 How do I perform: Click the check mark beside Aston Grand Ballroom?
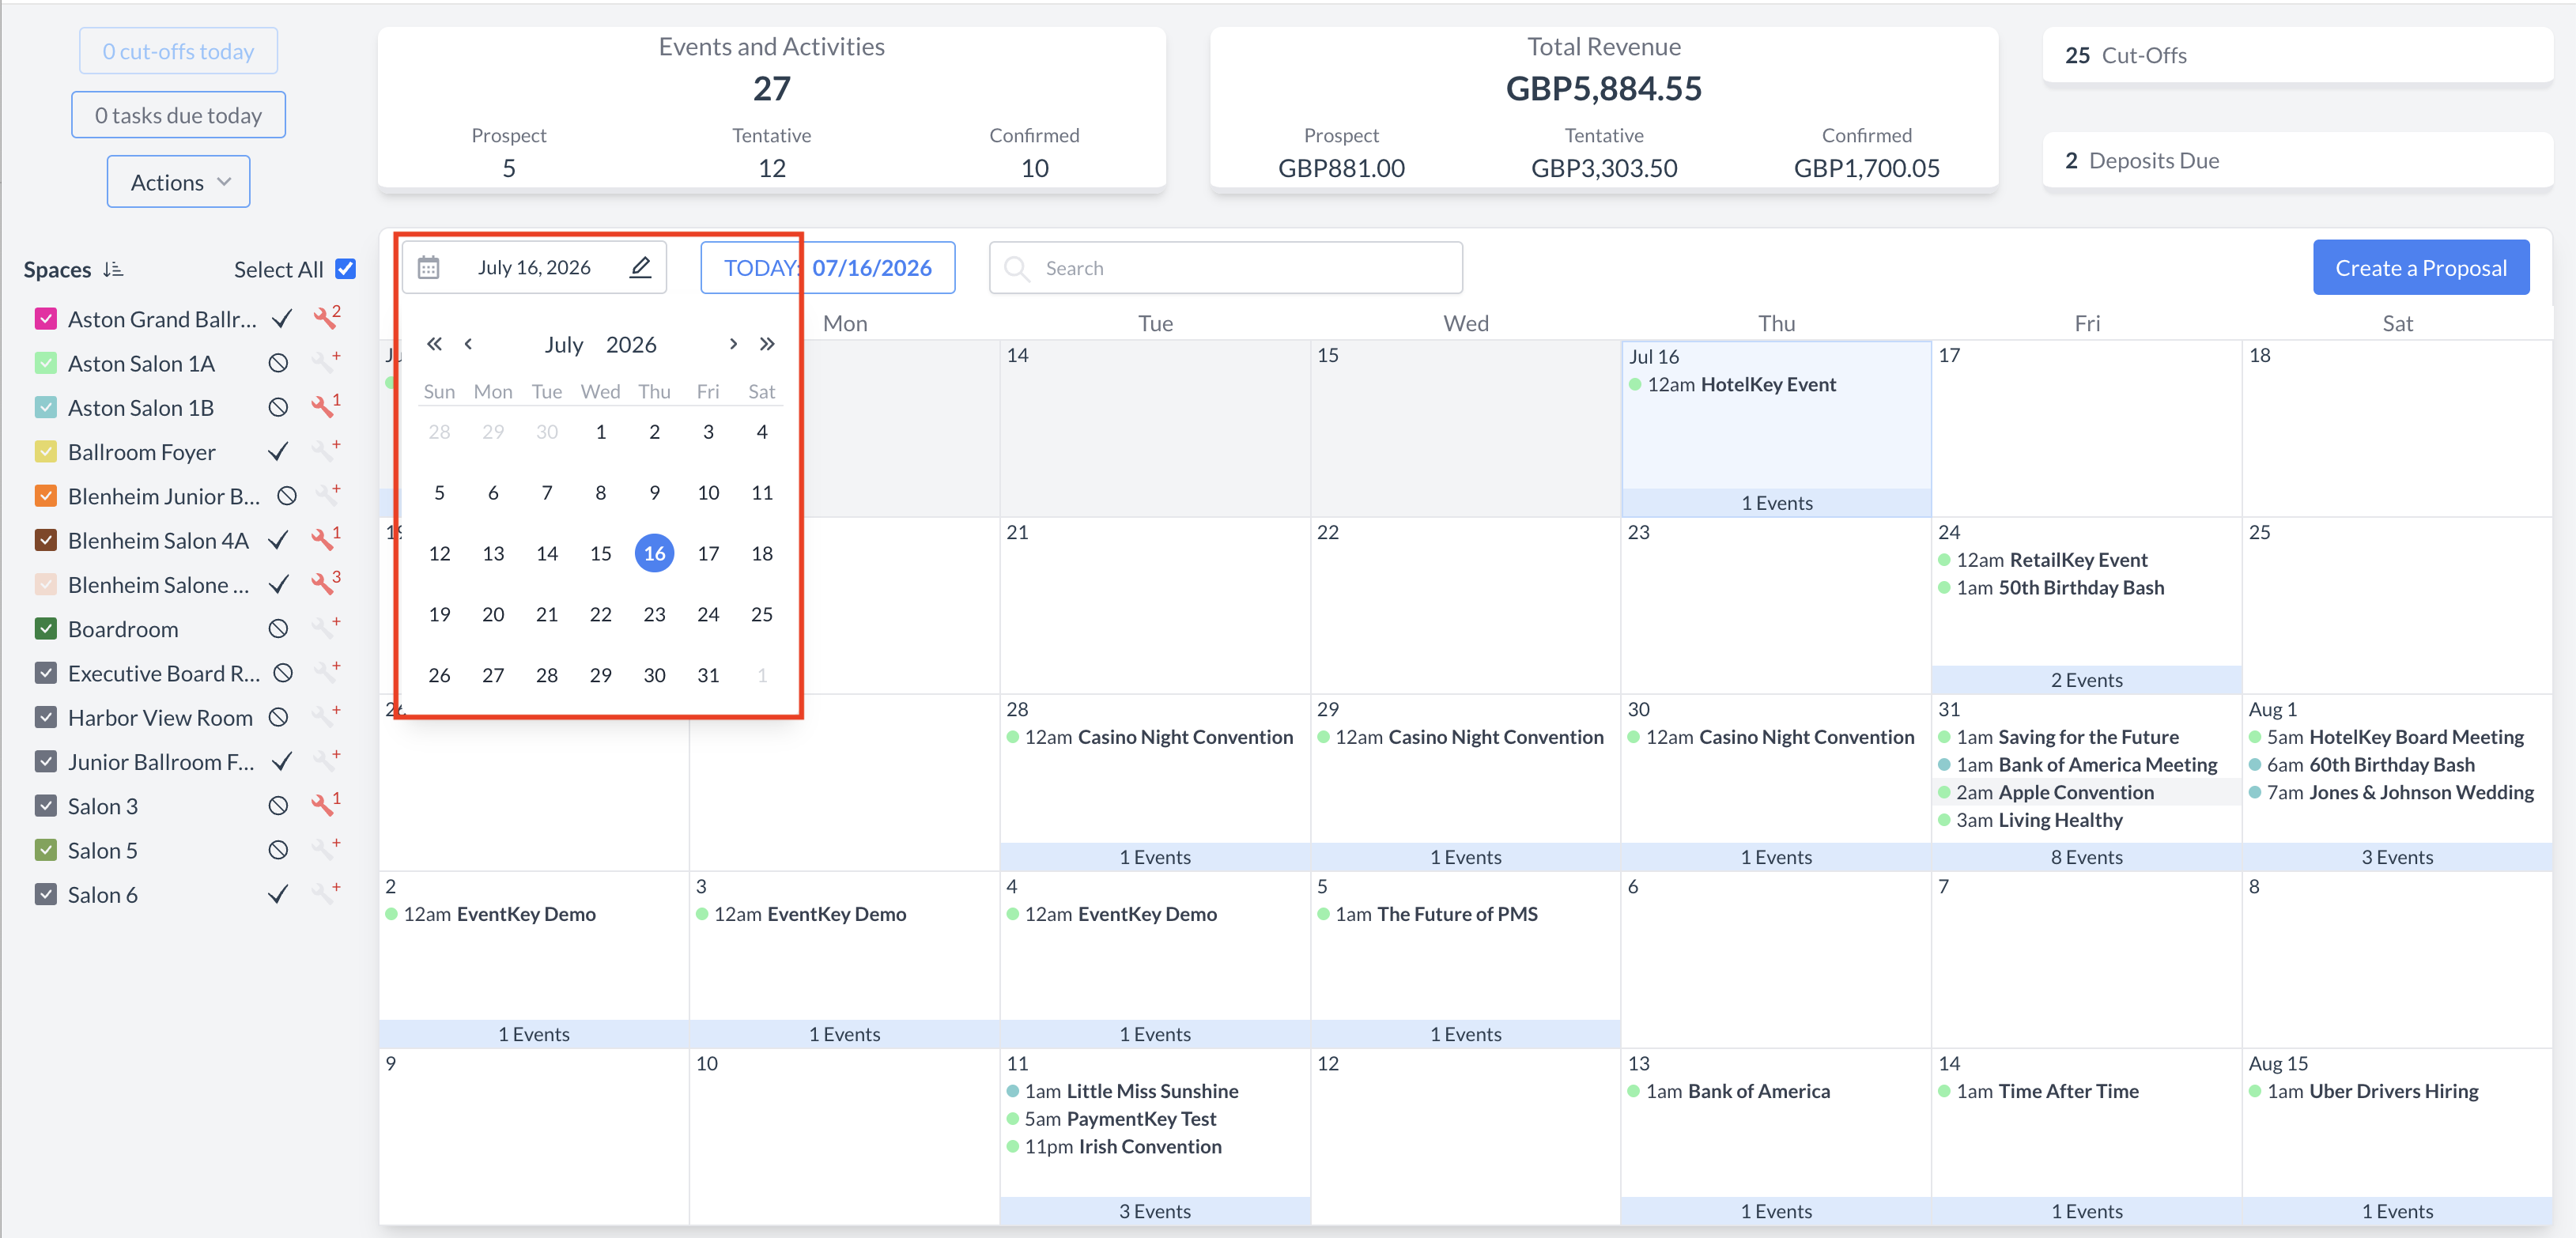281,319
